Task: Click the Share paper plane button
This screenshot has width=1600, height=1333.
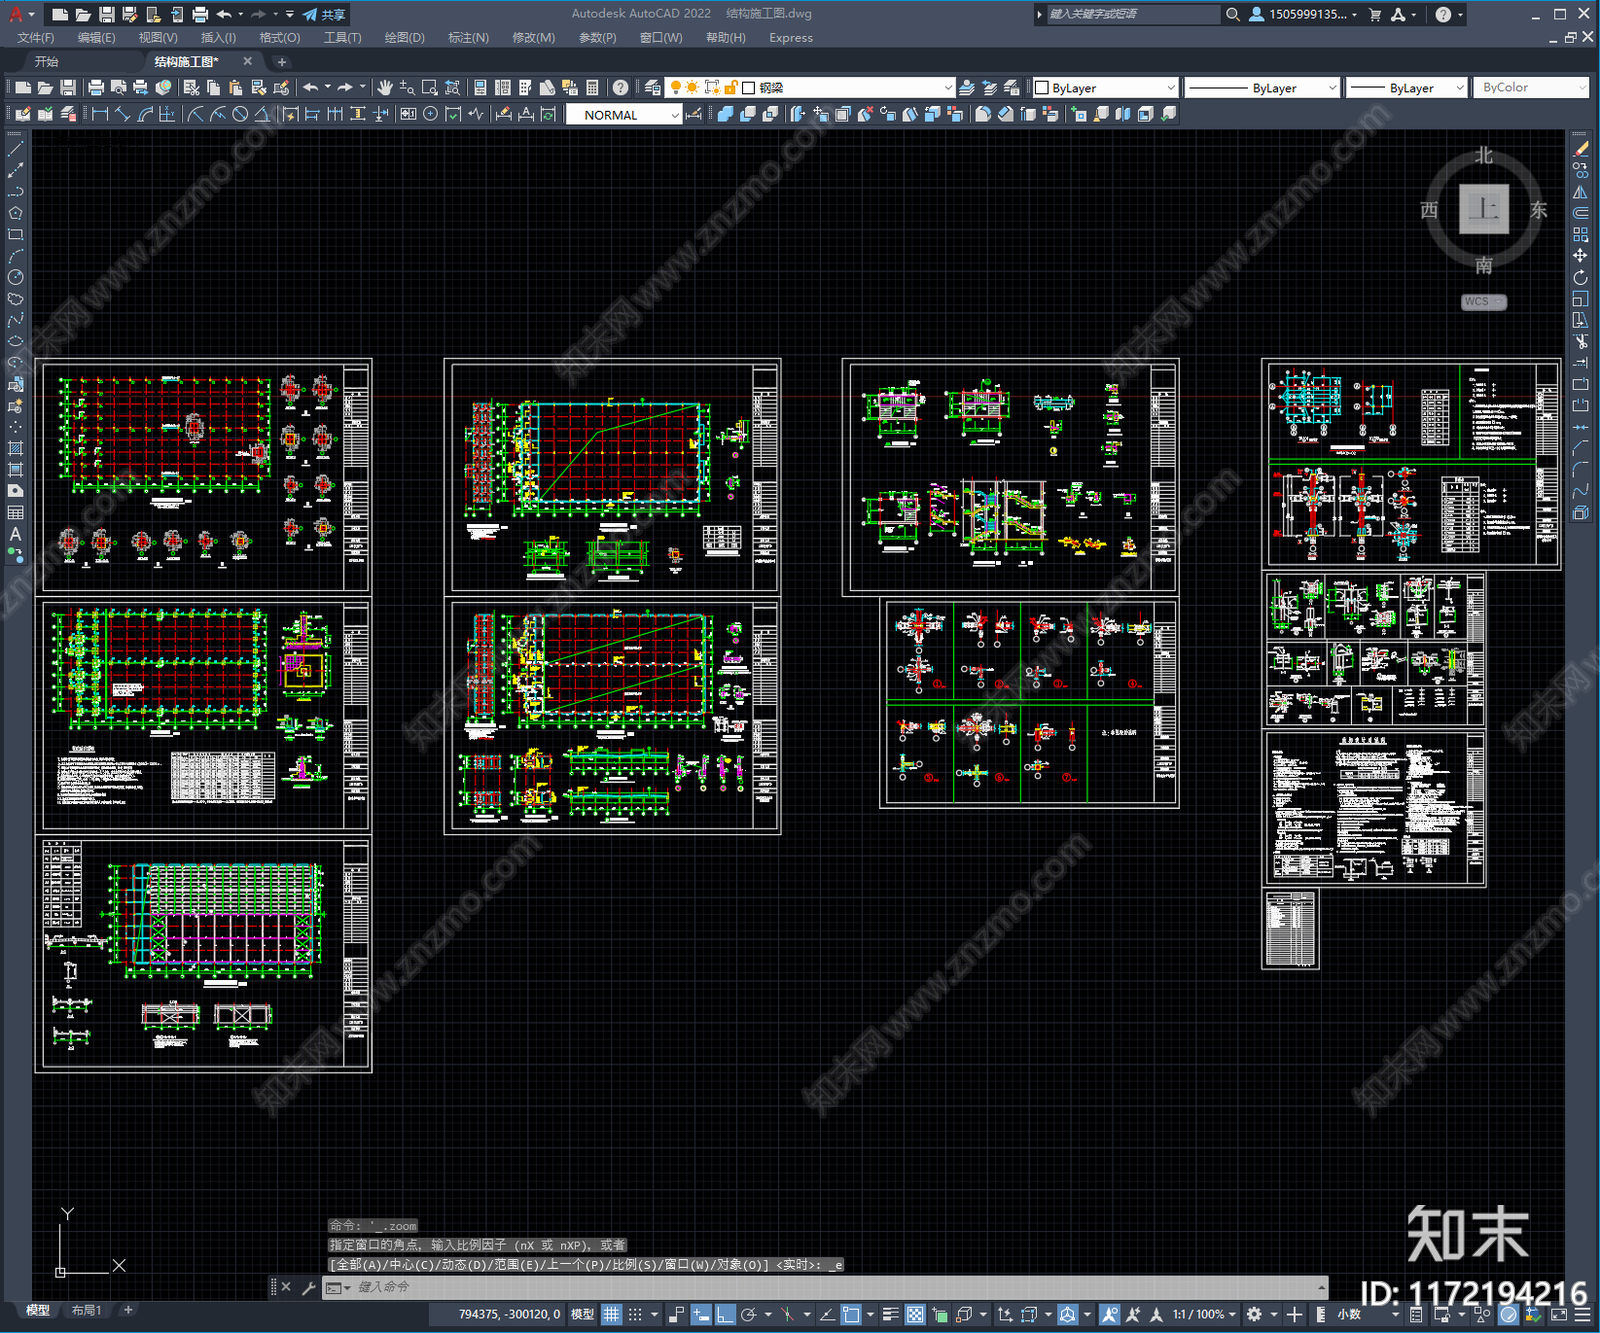Action: point(324,14)
